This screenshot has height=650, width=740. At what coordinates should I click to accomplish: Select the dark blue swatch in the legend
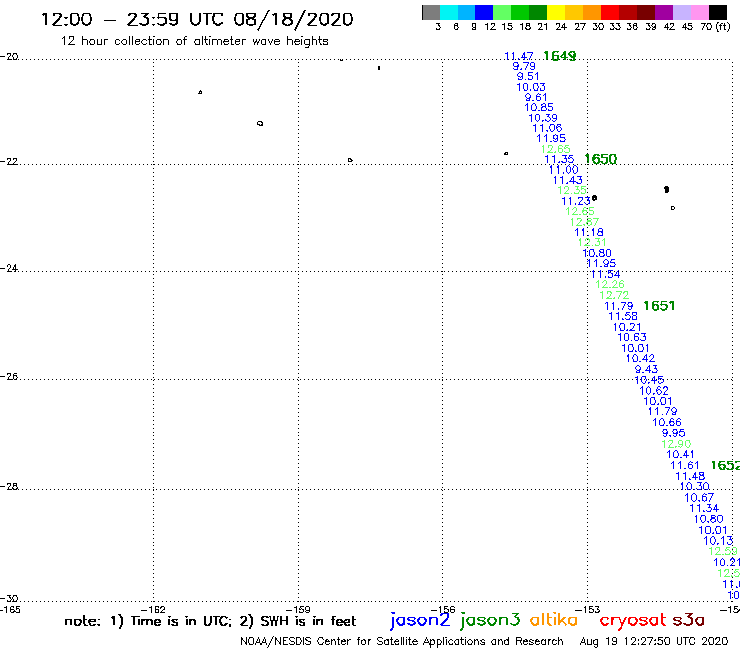(484, 12)
